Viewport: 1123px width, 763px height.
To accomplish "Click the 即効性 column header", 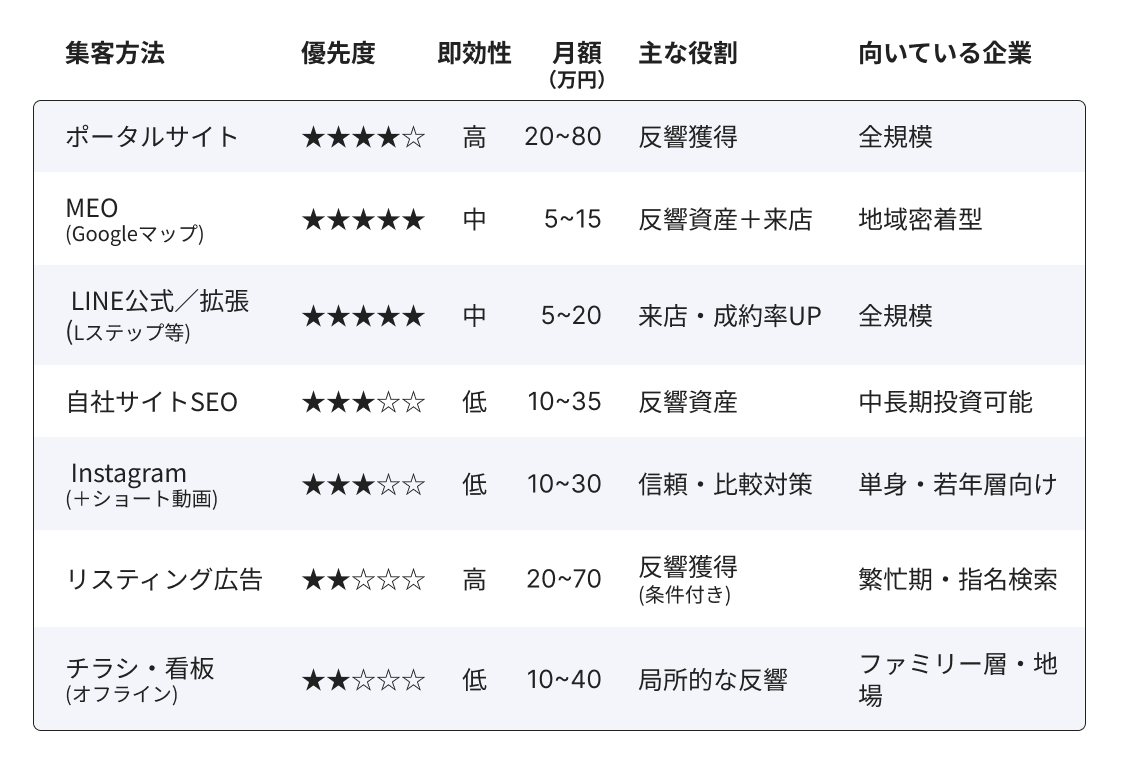I will (474, 54).
